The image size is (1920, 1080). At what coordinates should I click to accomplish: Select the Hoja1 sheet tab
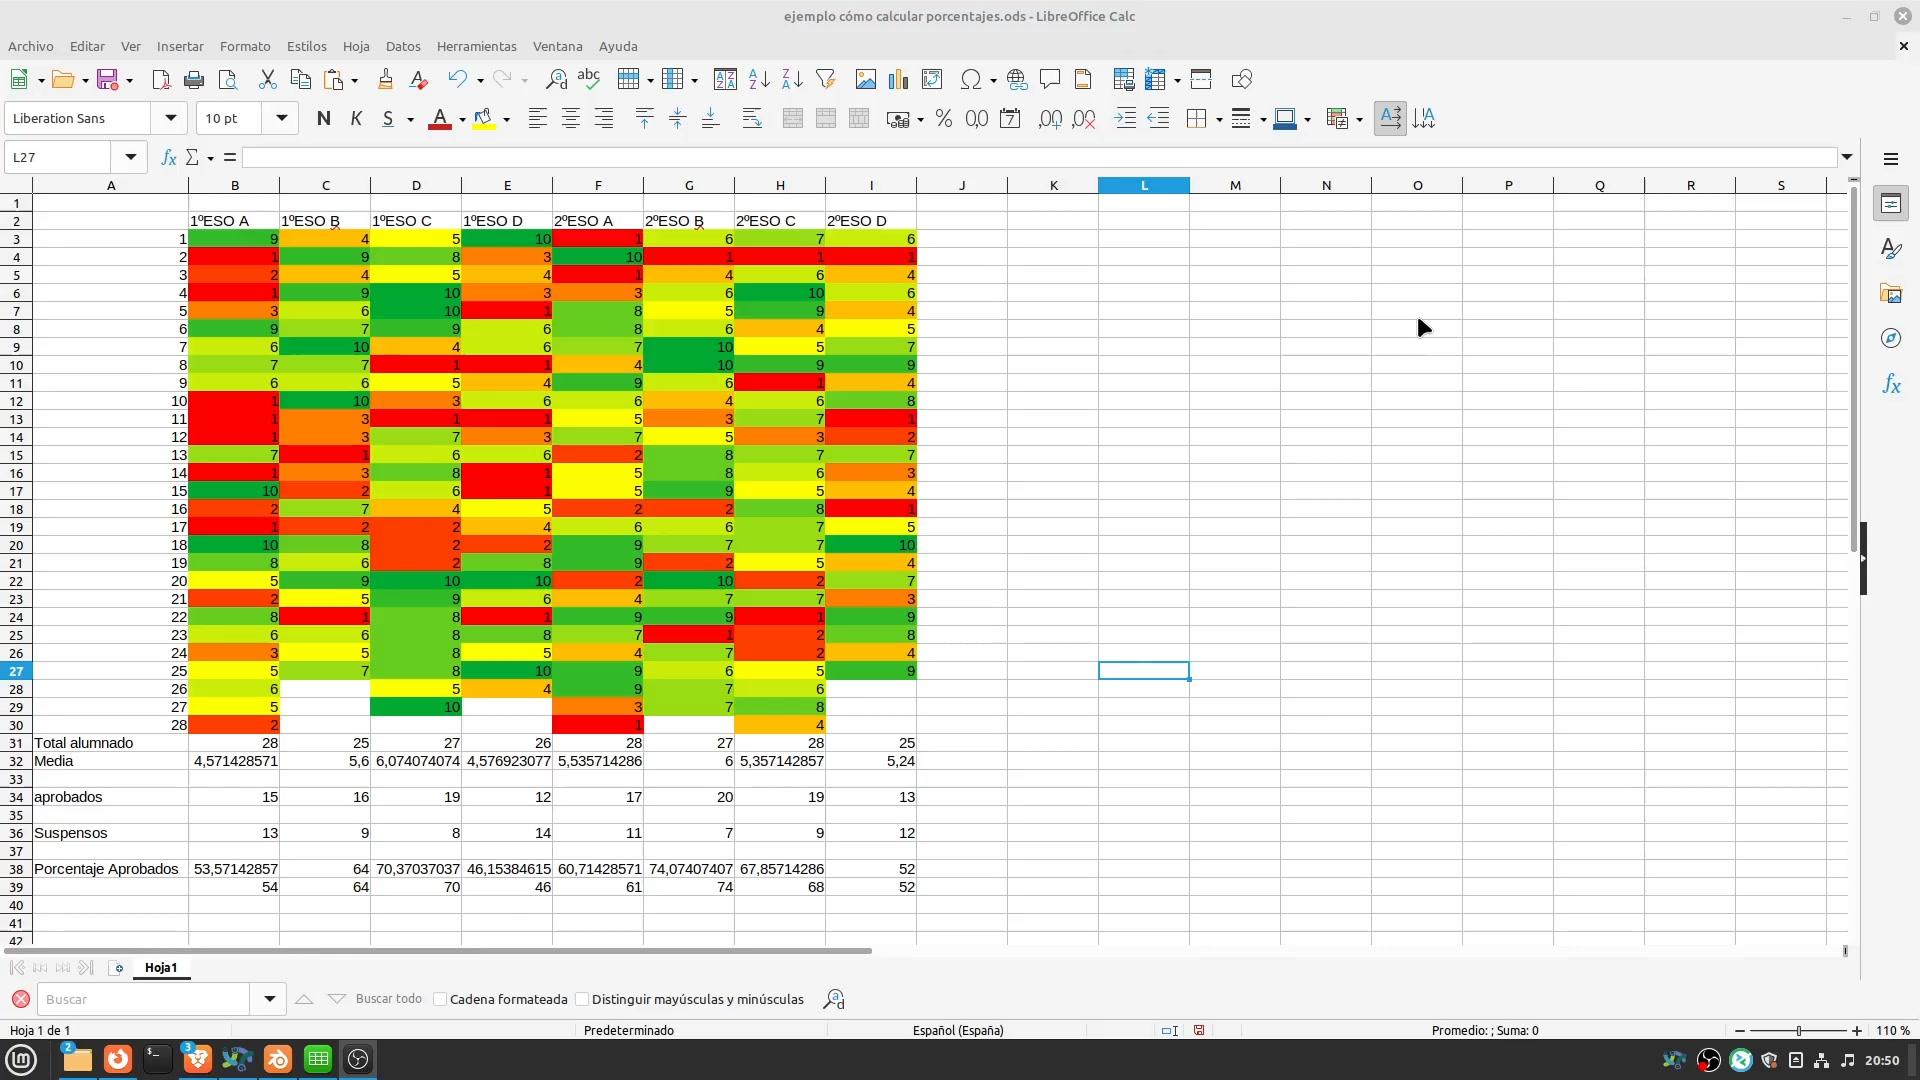pyautogui.click(x=160, y=968)
